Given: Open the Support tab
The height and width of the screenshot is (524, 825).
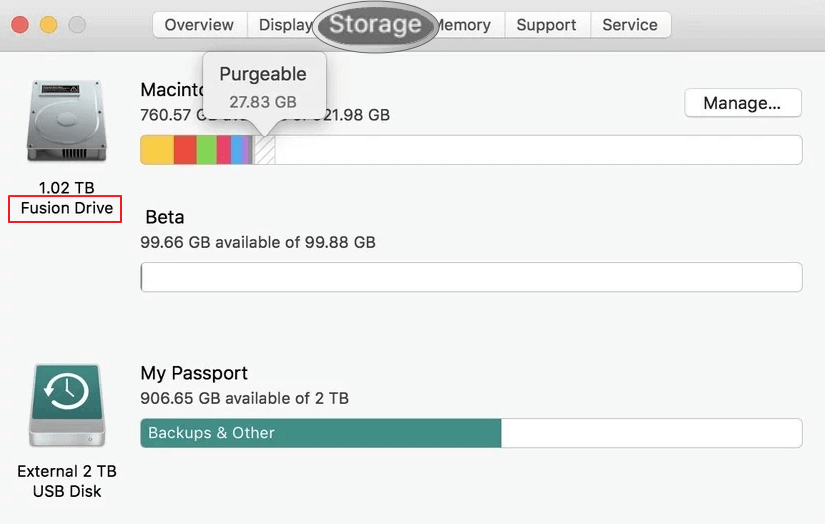Looking at the screenshot, I should (546, 25).
